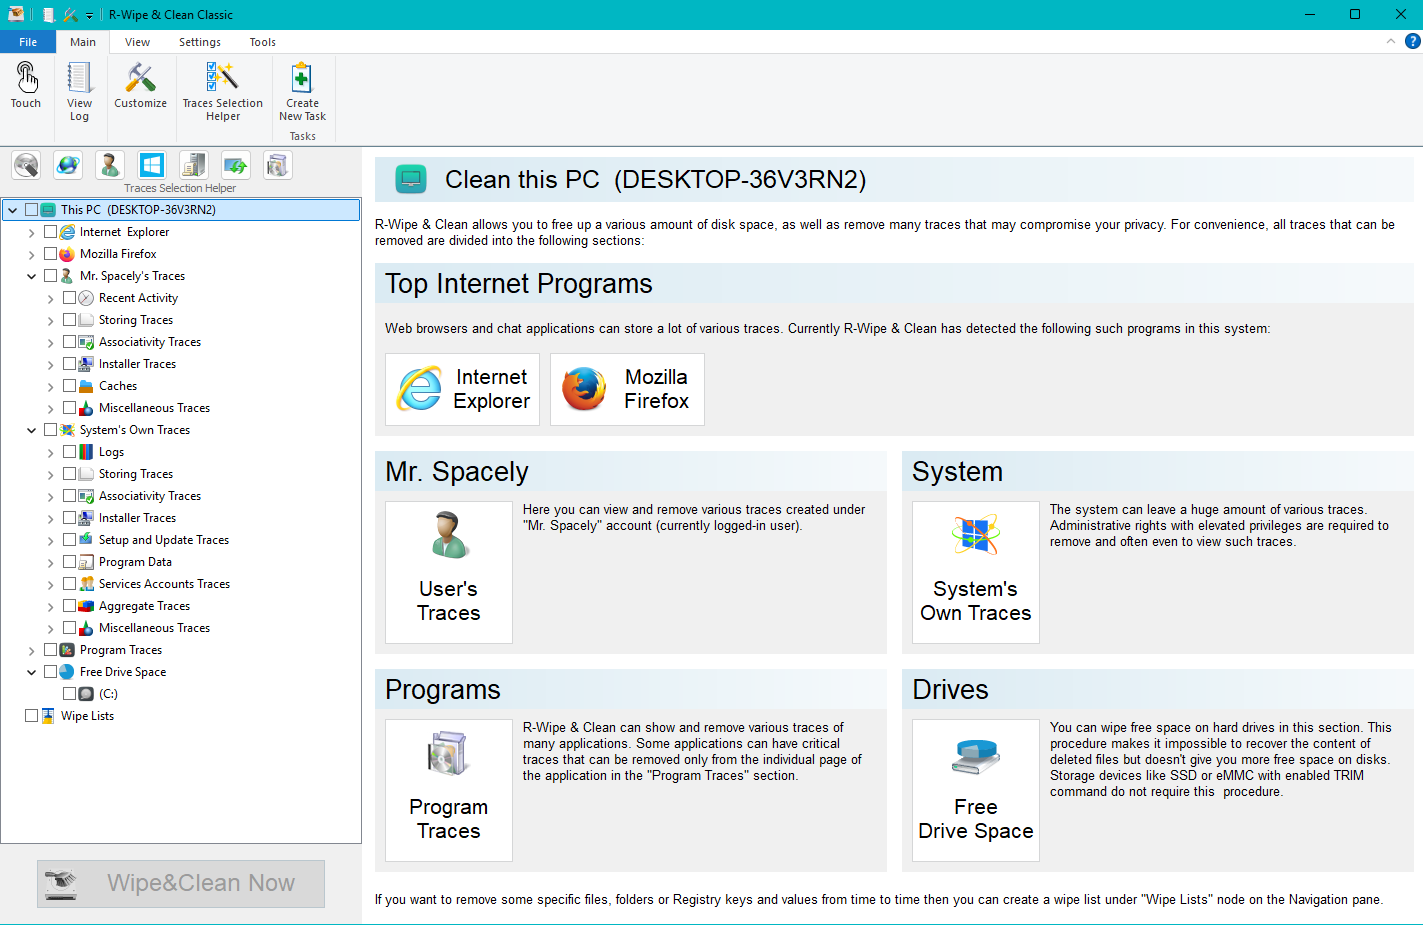This screenshot has height=925, width=1423.
Task: Open the Free Drive Space tile
Action: pyautogui.click(x=976, y=790)
